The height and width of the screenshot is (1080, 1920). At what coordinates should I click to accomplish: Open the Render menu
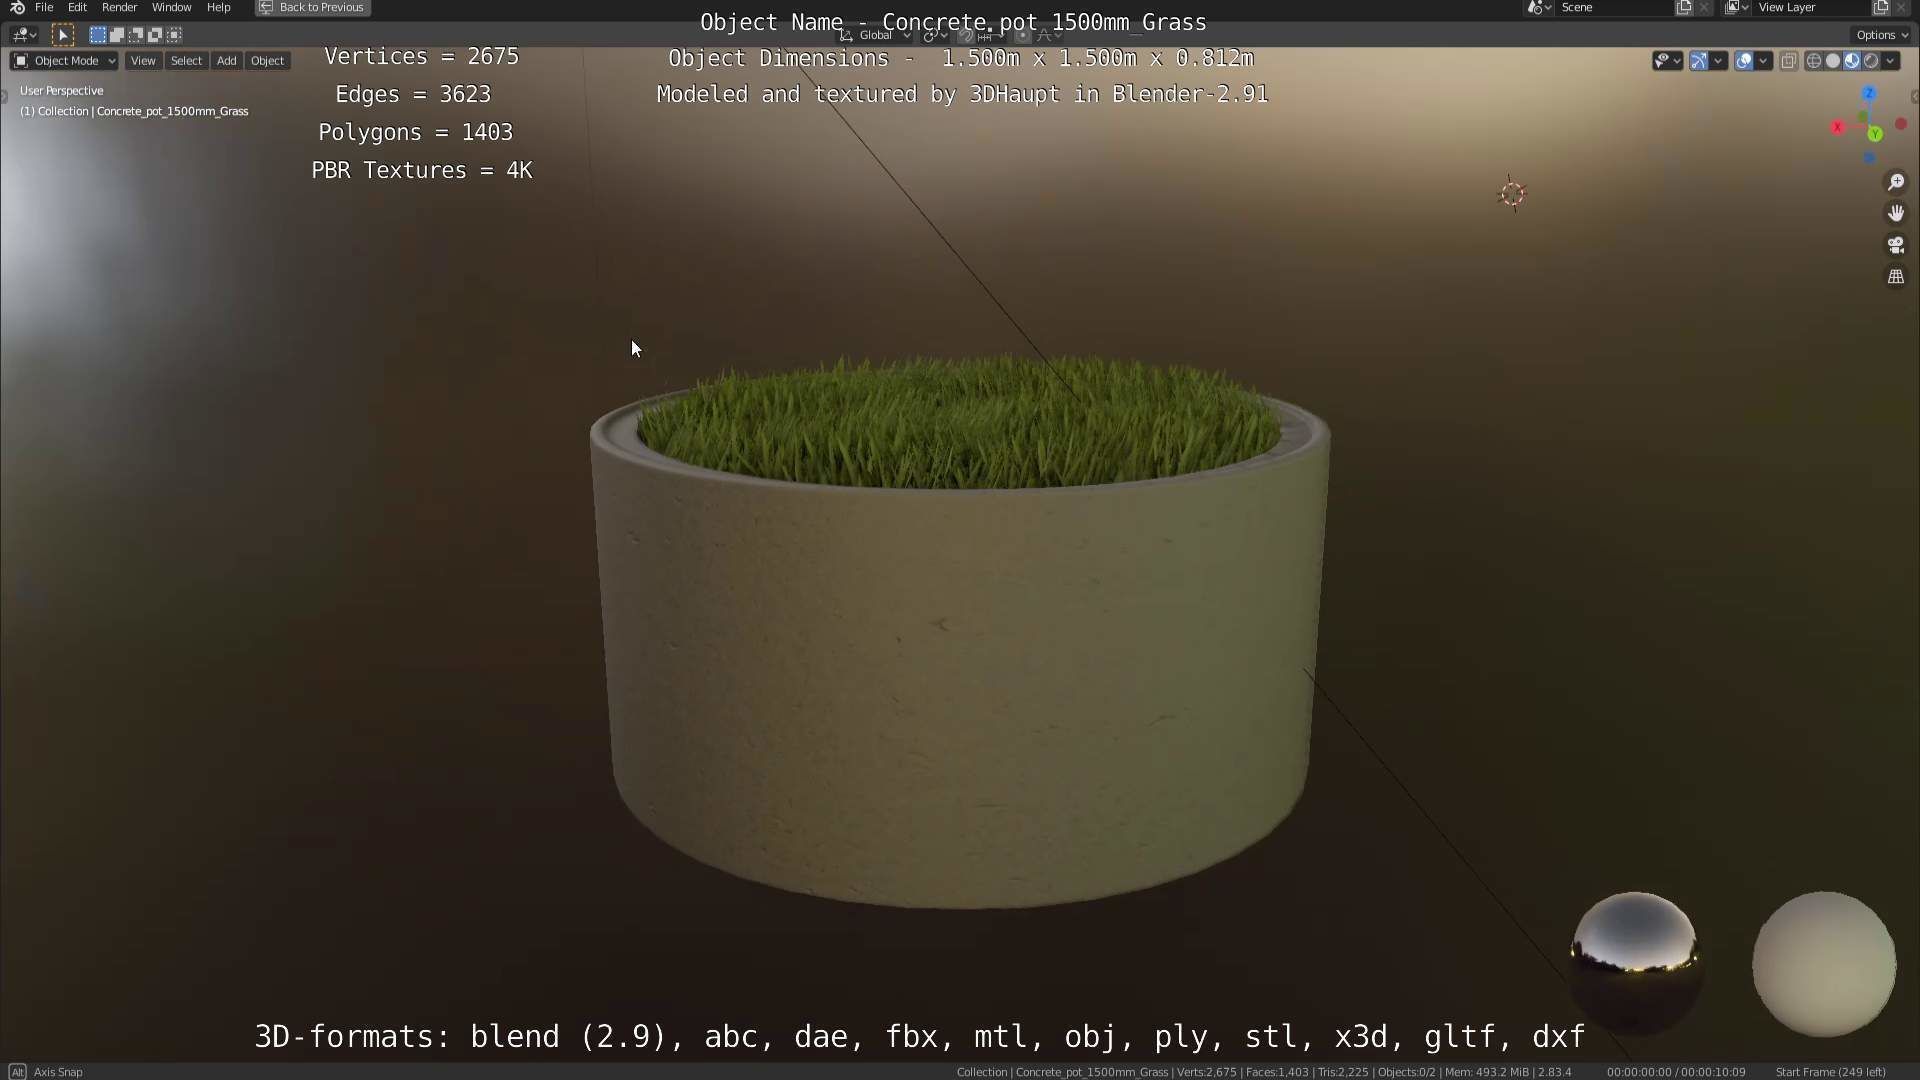pos(119,7)
